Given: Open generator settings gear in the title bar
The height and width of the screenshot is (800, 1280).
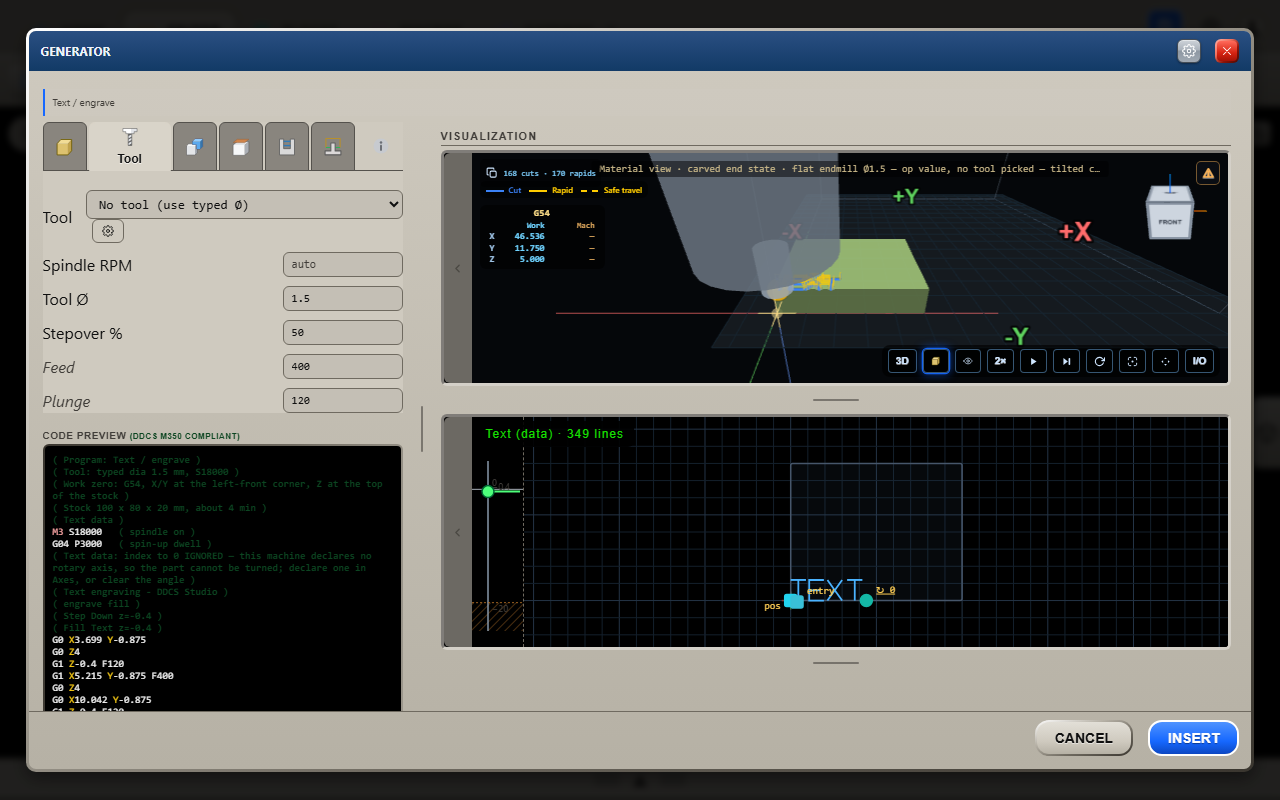Looking at the screenshot, I should tap(1189, 51).
